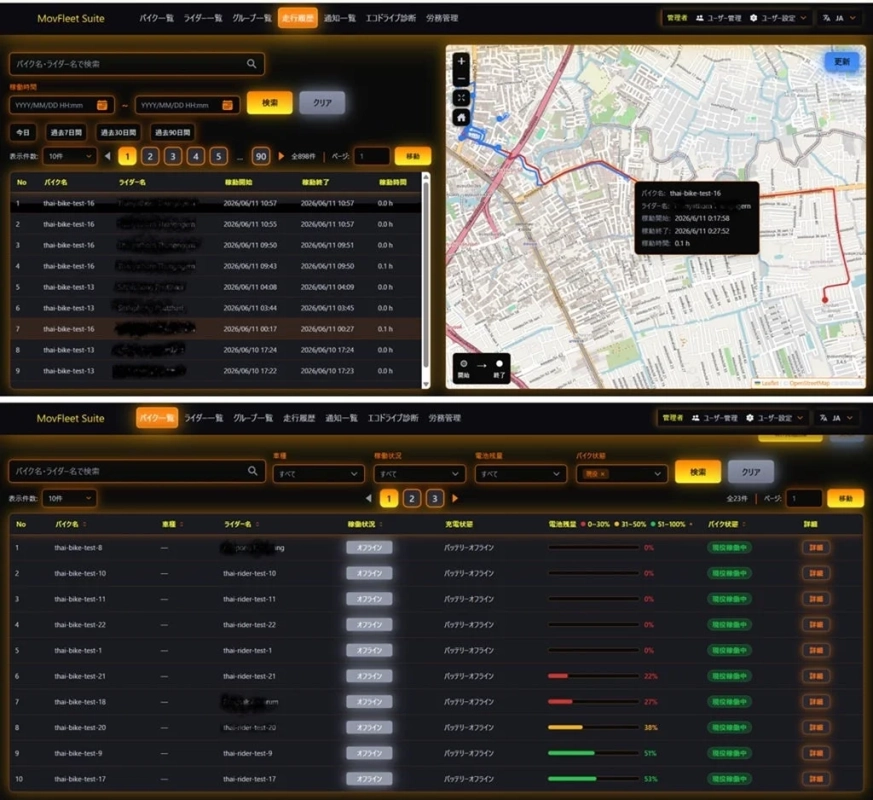Open the 車種 filter dropdown

pyautogui.click(x=318, y=474)
